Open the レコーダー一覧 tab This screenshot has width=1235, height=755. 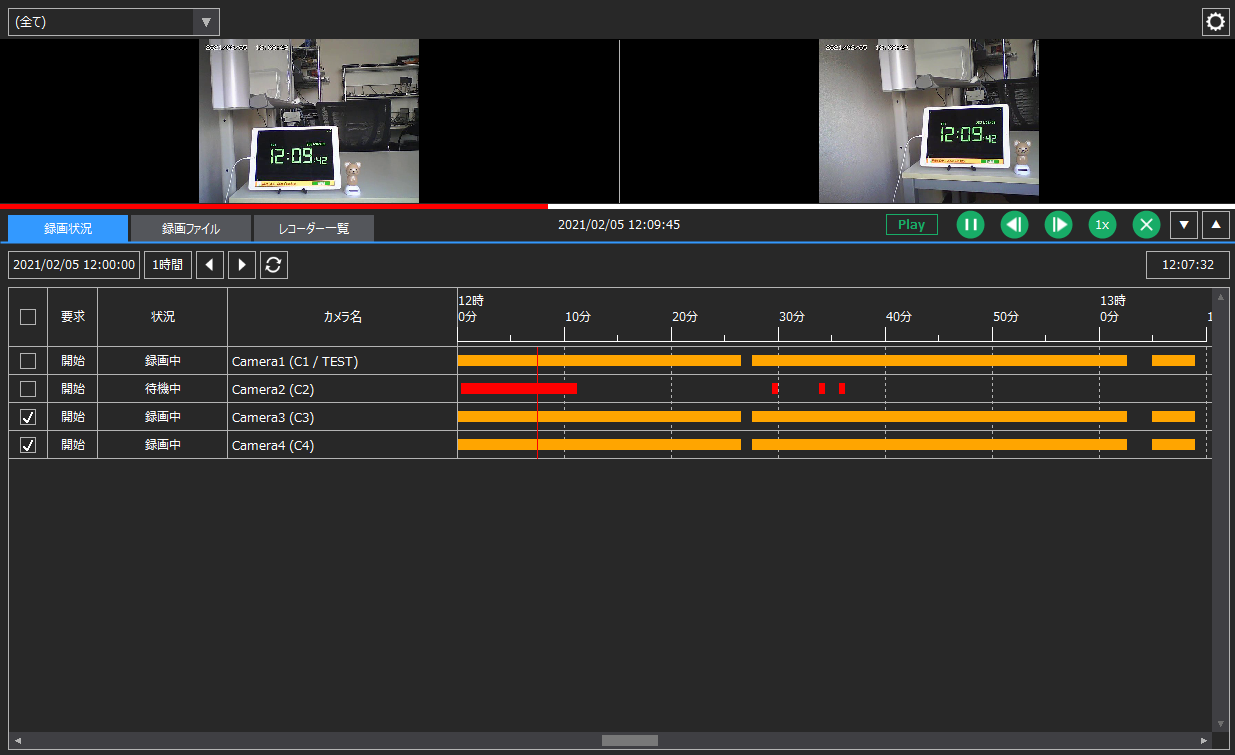[x=314, y=228]
